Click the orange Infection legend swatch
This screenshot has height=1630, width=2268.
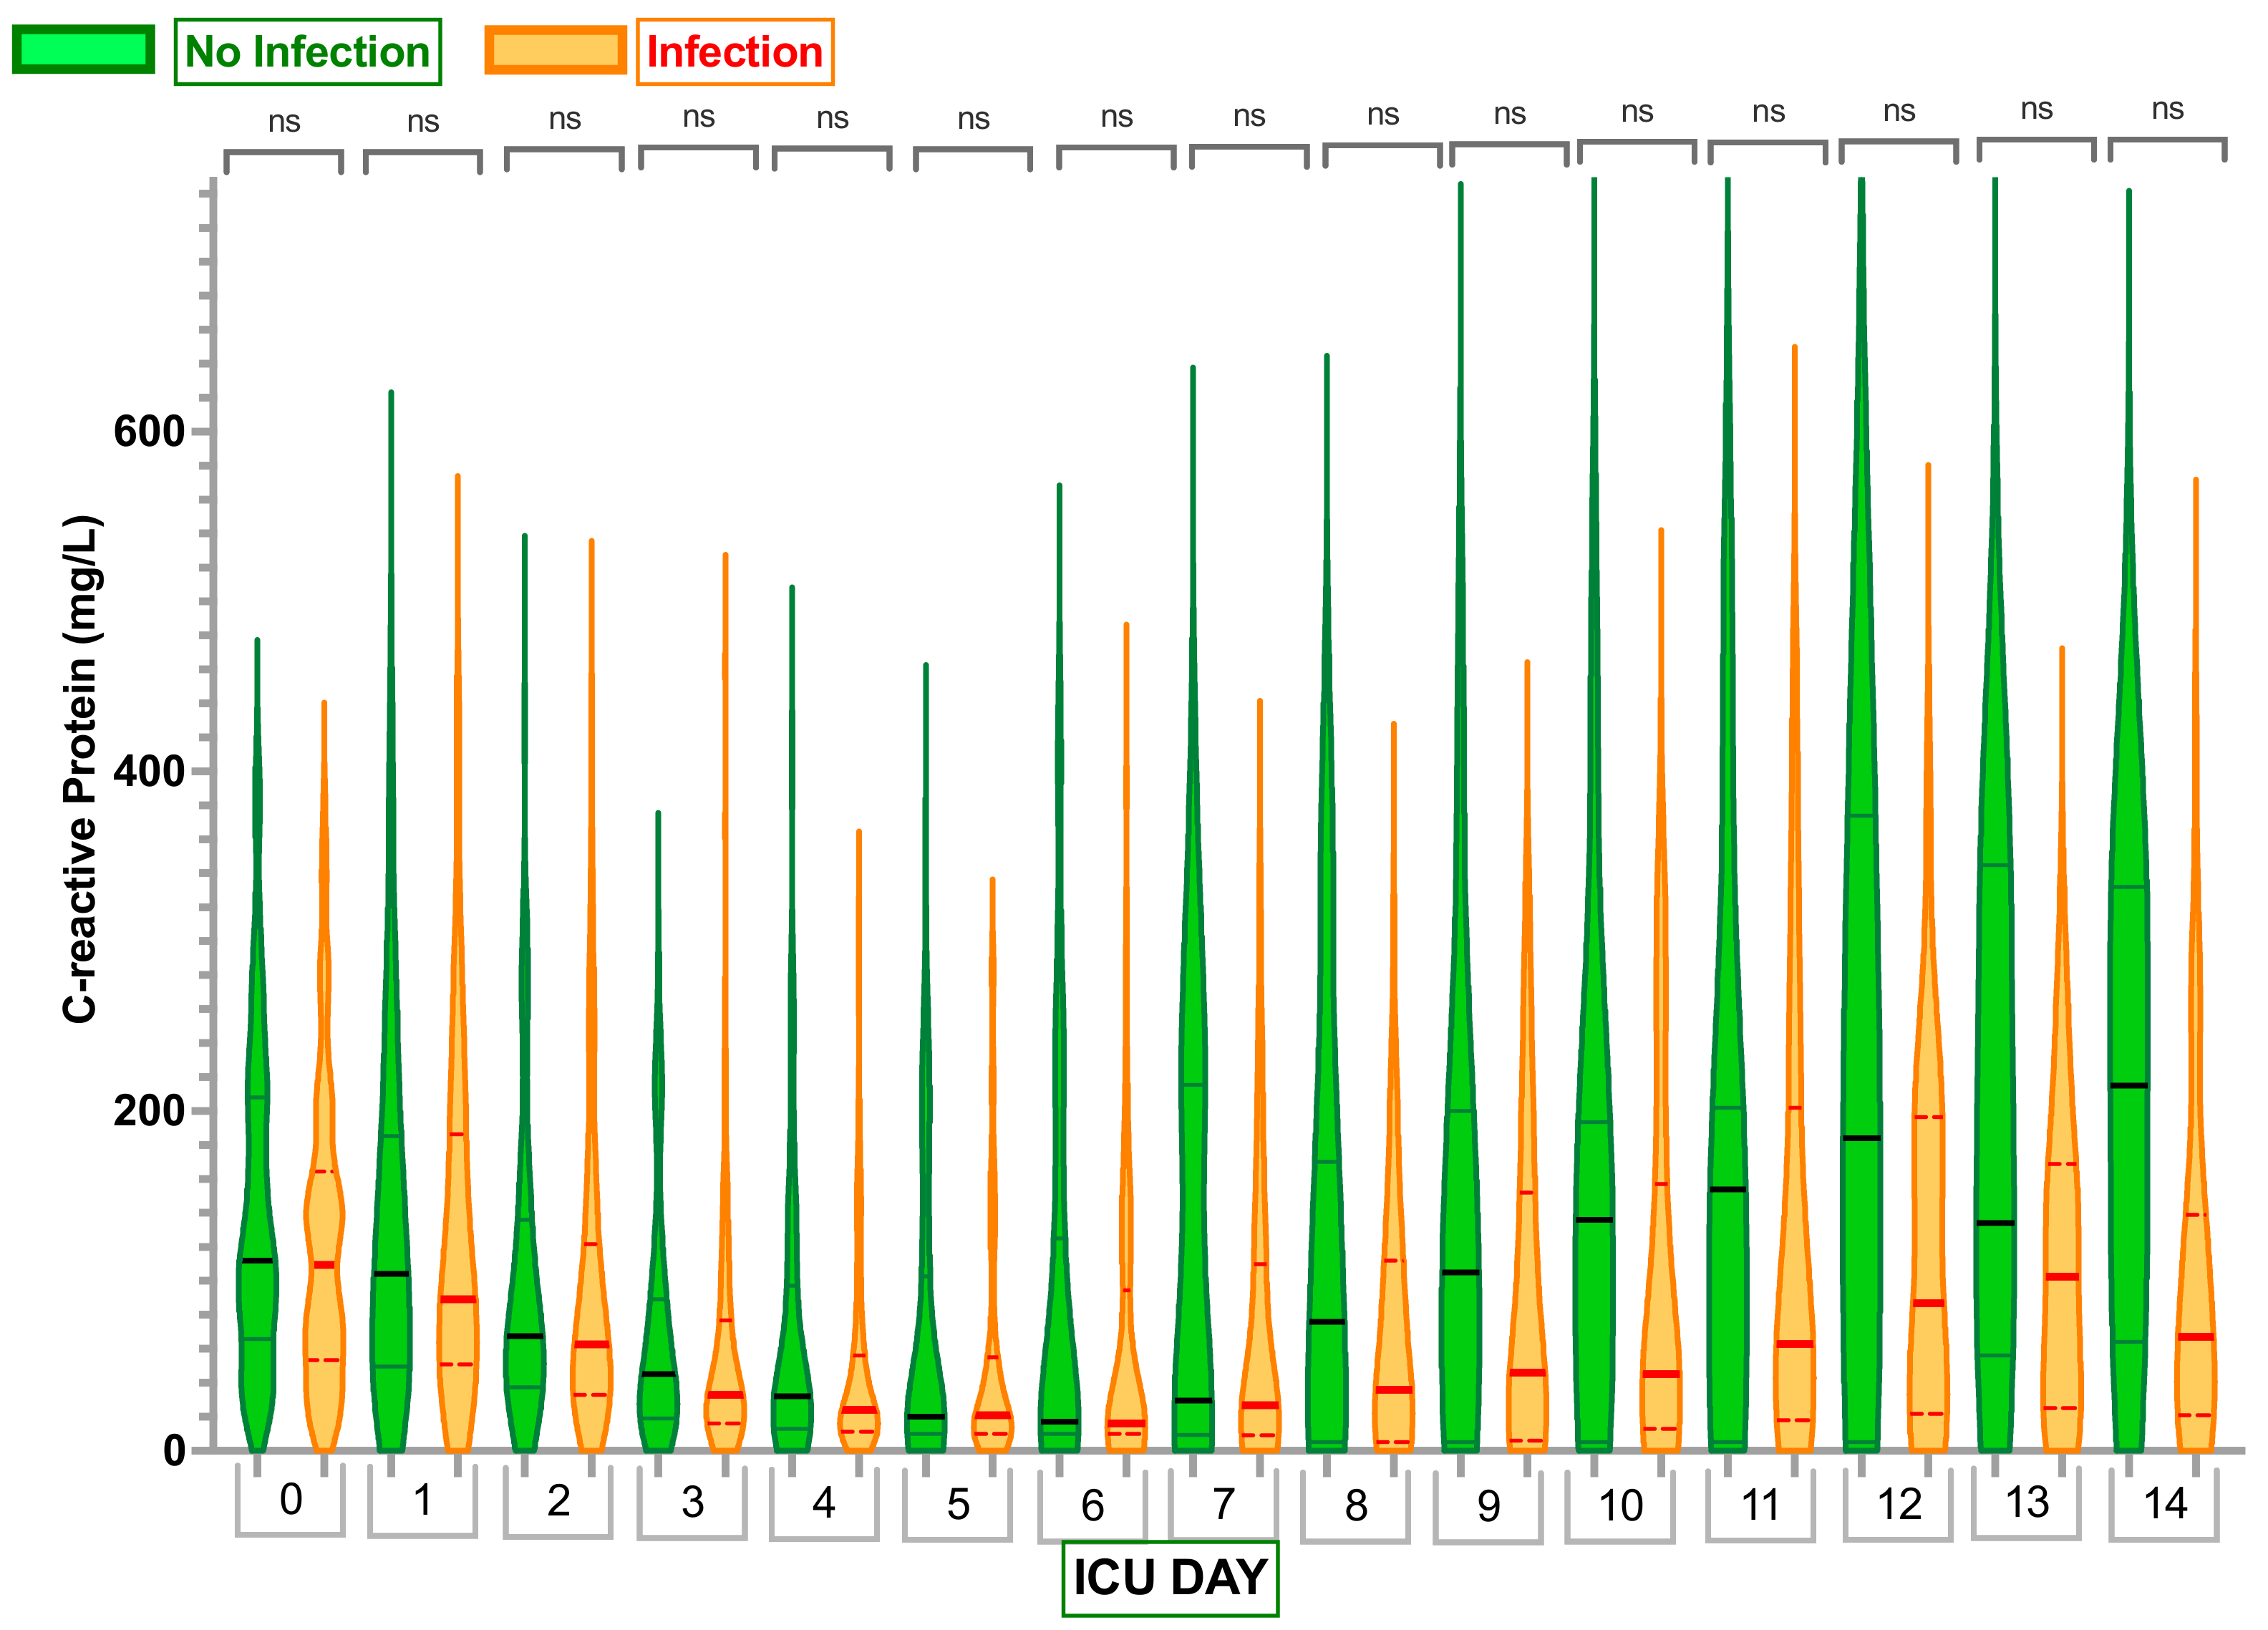[555, 50]
